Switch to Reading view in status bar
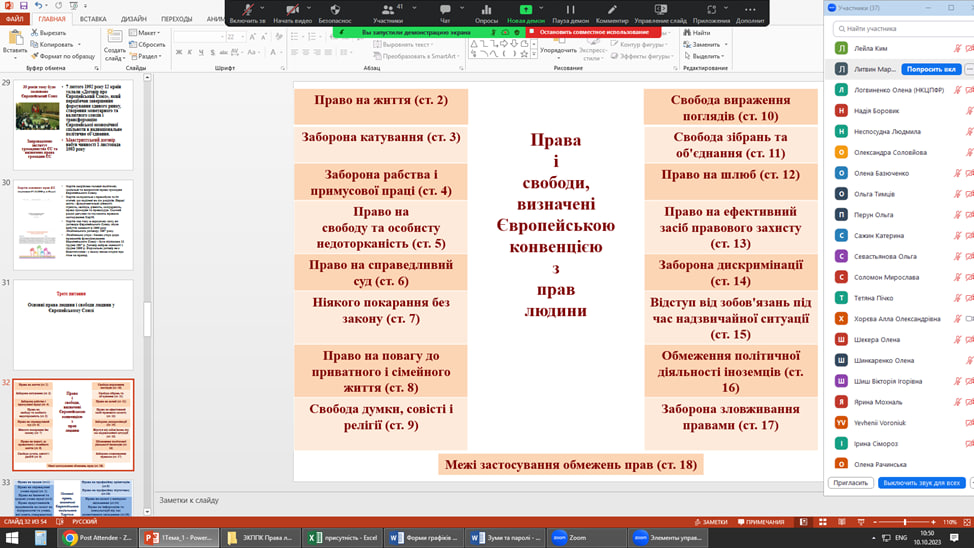Image resolution: width=974 pixels, height=548 pixels. [842, 522]
